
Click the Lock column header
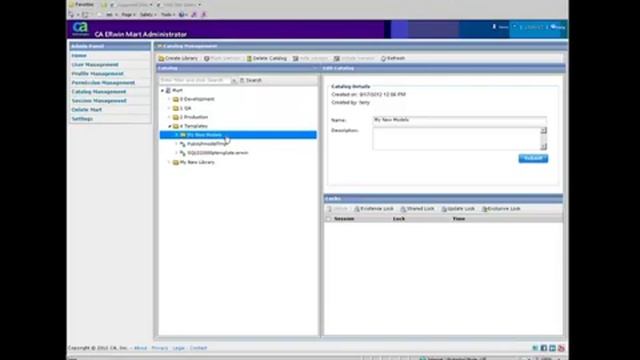(x=399, y=219)
